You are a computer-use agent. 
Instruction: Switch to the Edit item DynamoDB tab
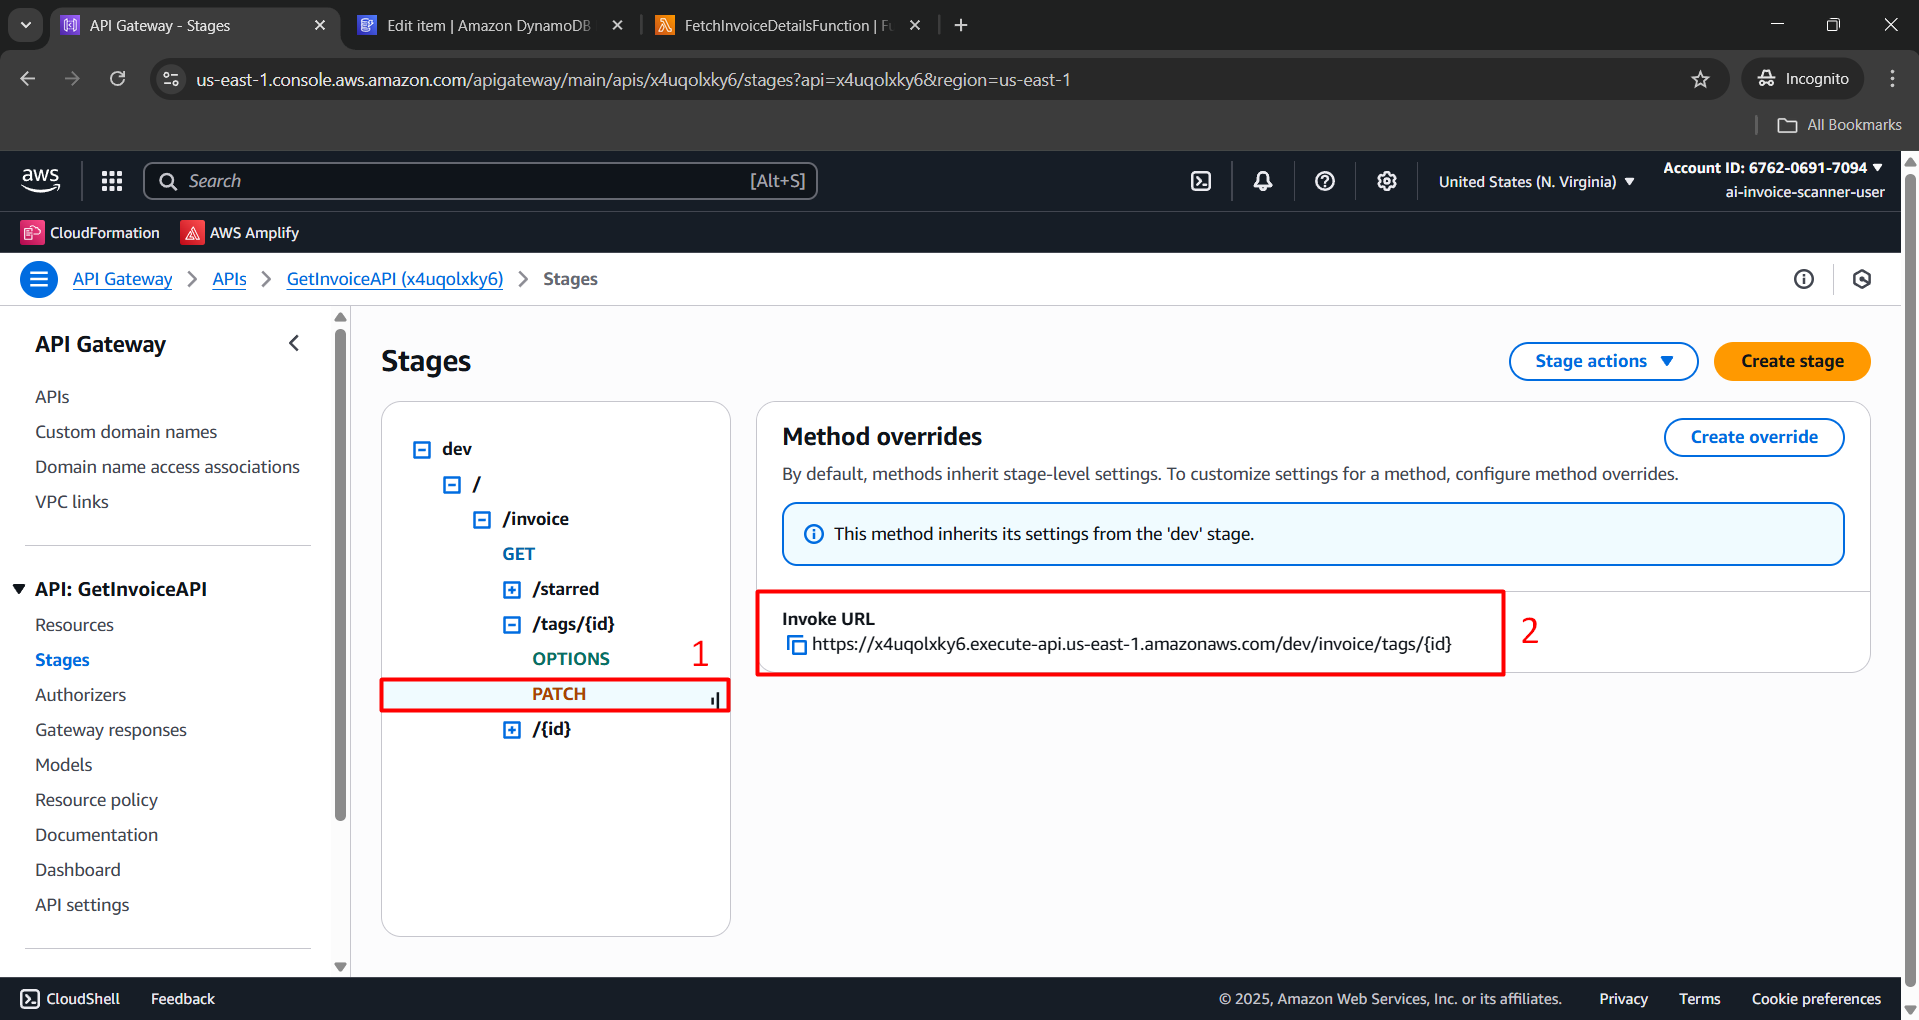489,26
